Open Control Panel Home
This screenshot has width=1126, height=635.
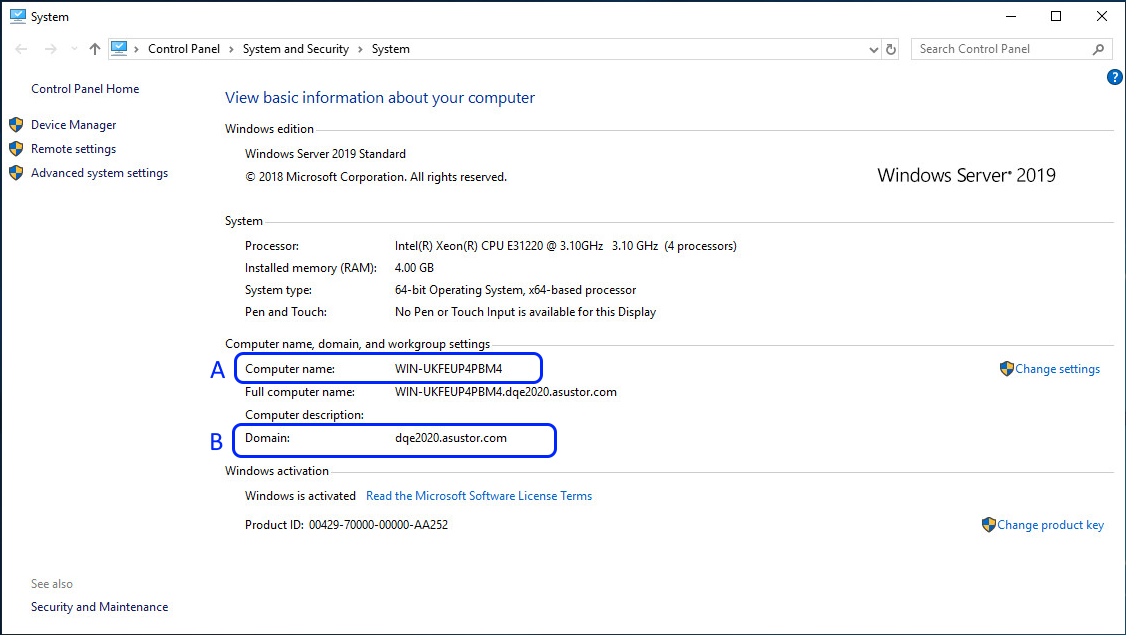pyautogui.click(x=85, y=89)
